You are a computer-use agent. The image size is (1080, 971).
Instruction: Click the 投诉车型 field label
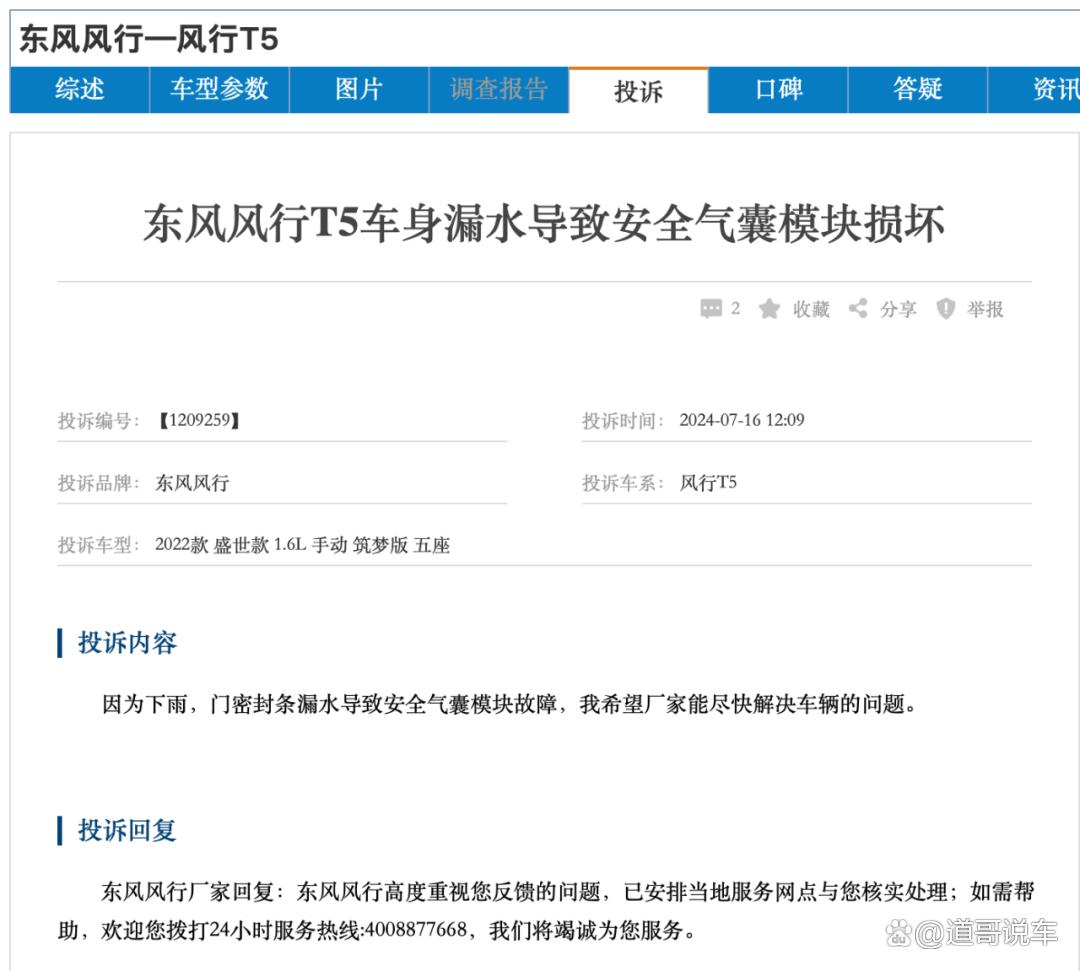coord(98,545)
